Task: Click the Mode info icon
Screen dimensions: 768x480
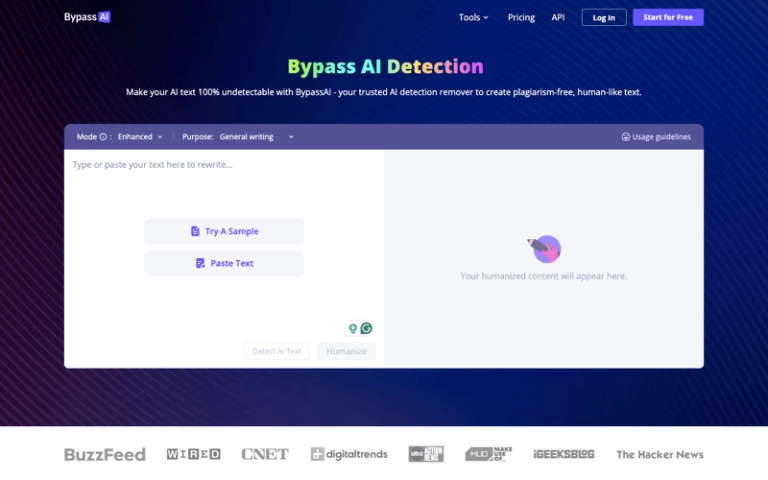Action: 103,137
